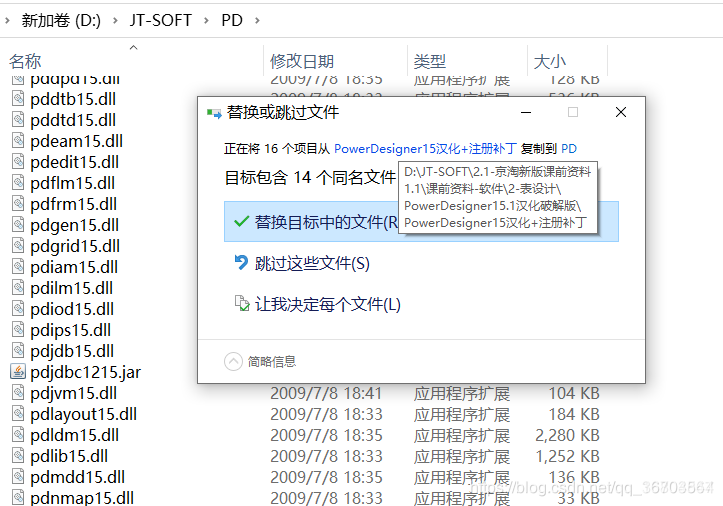This screenshot has width=723, height=506.
Task: Click the pdjdb15.dll file icon
Action: (18, 351)
